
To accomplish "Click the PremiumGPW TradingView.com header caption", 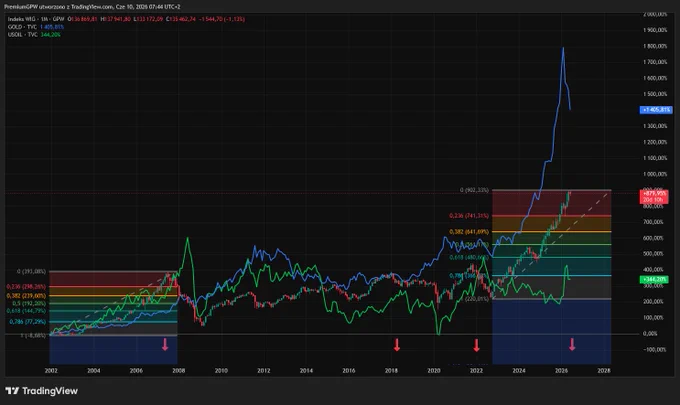I will 92,7.
